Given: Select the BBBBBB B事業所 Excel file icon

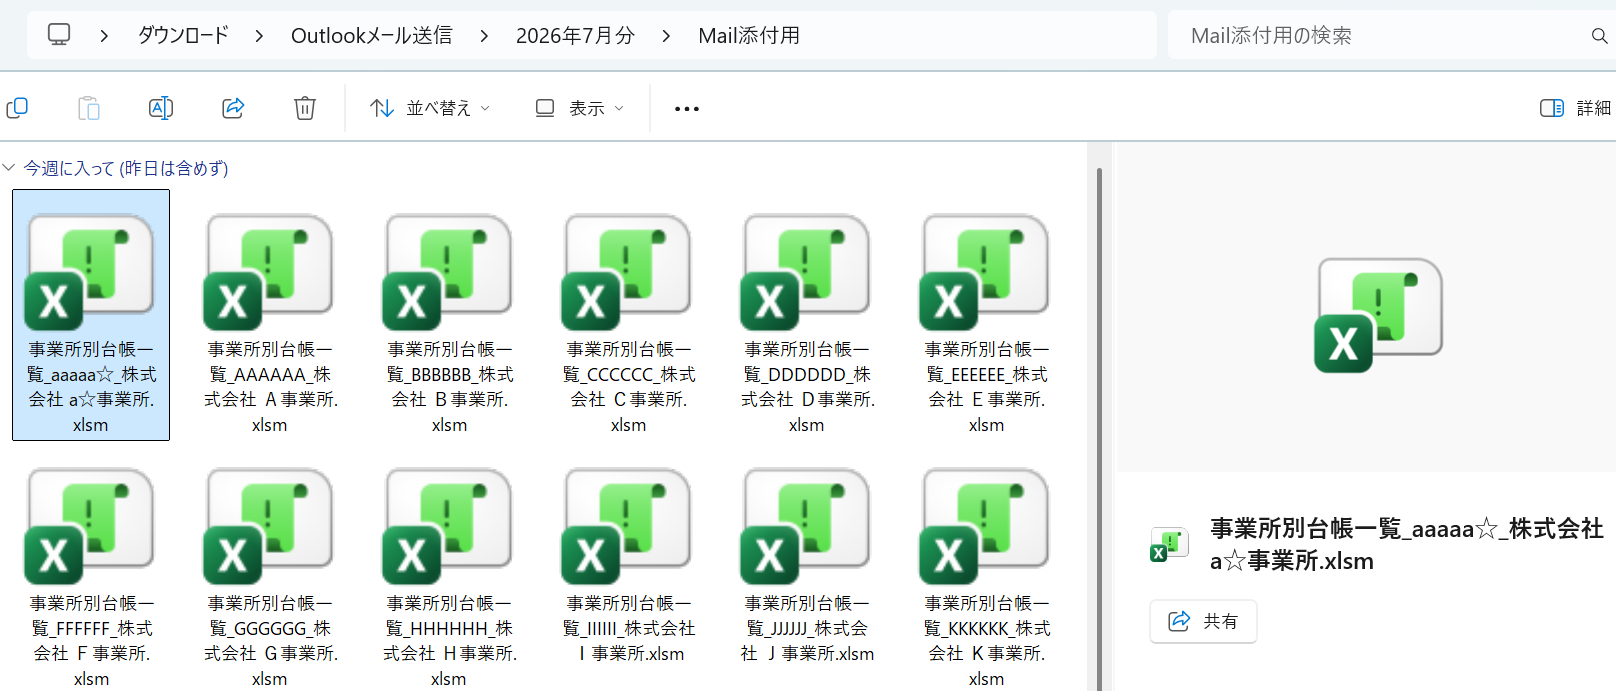Looking at the screenshot, I should point(448,272).
